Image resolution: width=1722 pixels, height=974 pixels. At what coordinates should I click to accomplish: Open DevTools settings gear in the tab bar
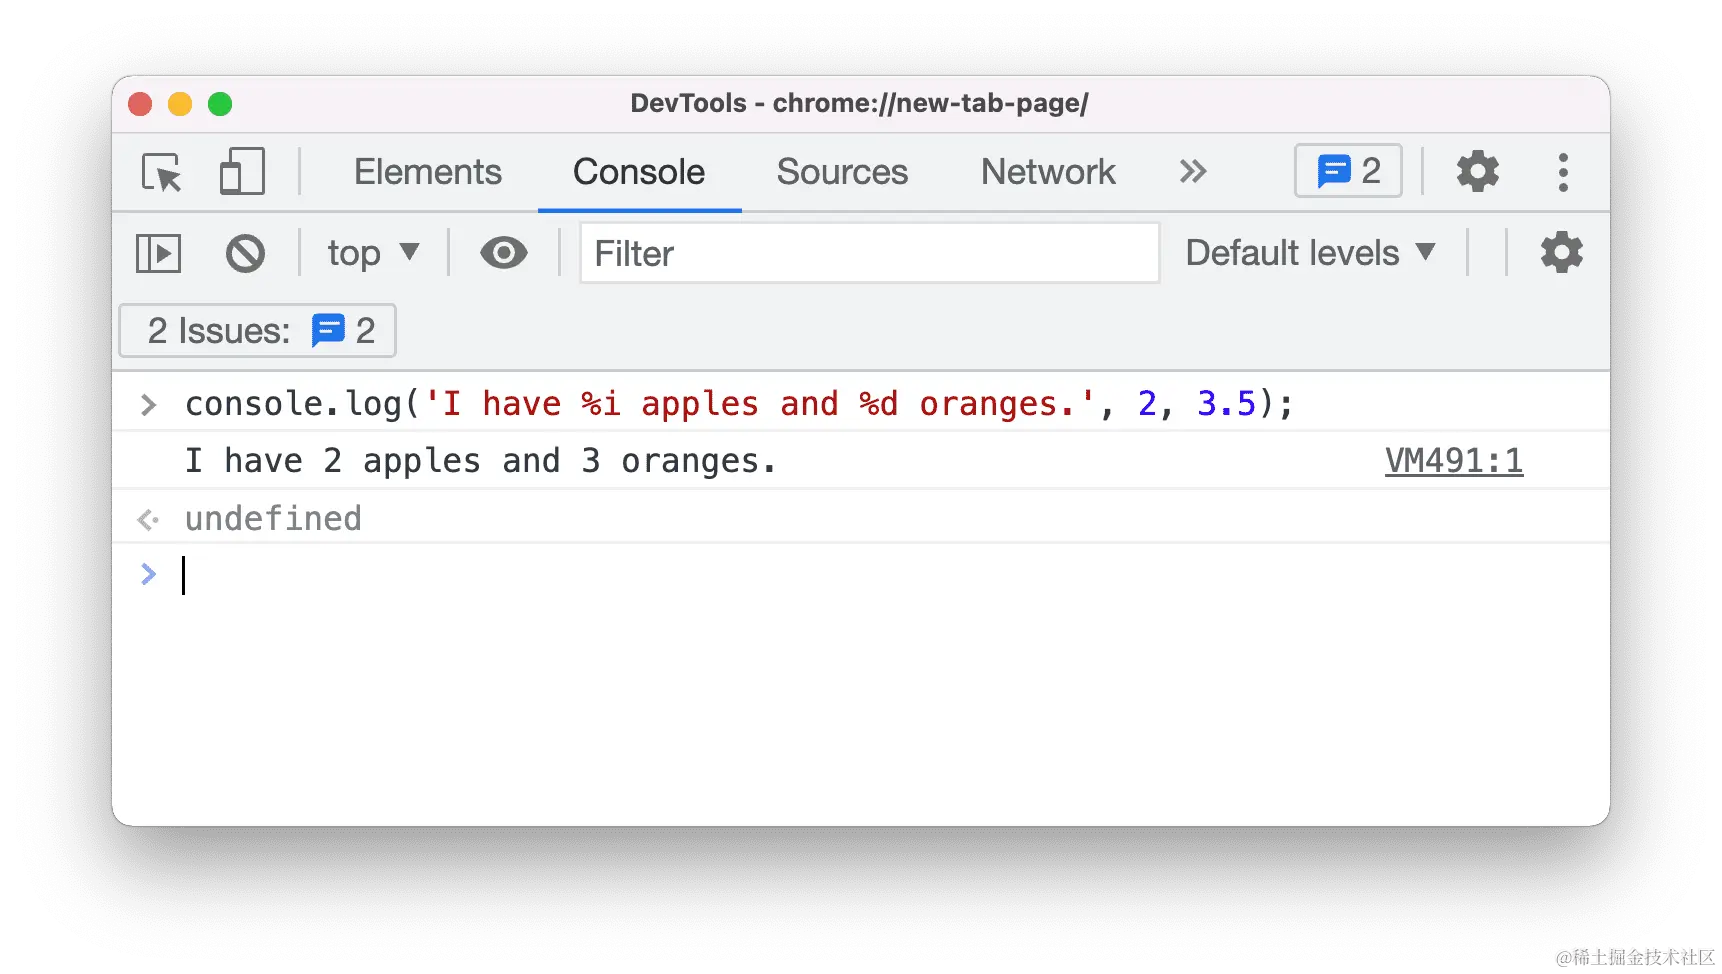pos(1477,172)
